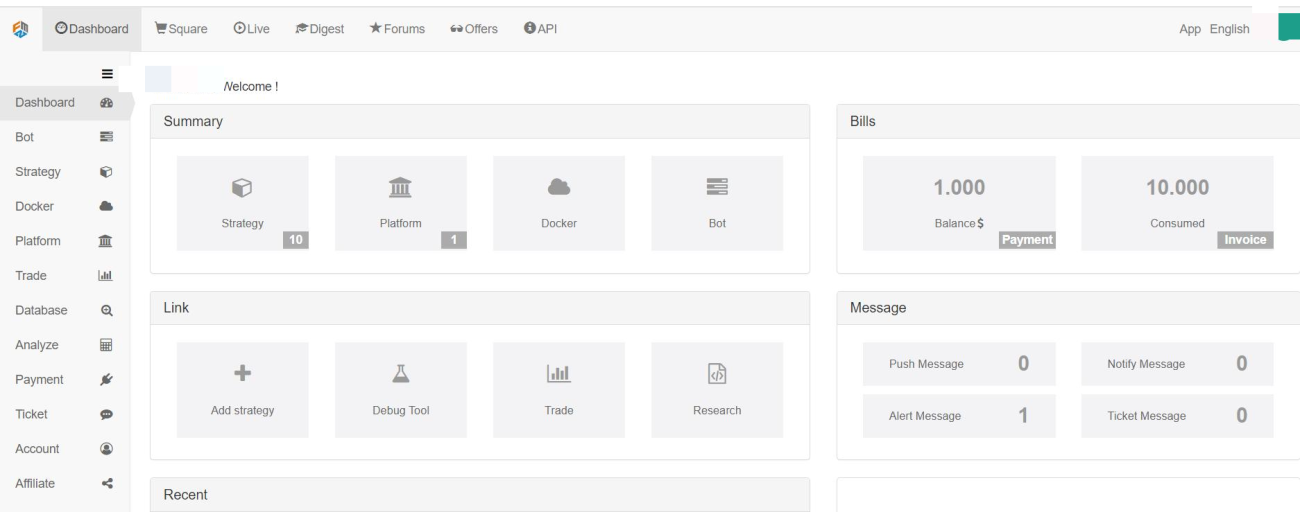Click the Dashboard gauge sidebar icon
Viewport: 1300px width, 512px height.
(107, 103)
